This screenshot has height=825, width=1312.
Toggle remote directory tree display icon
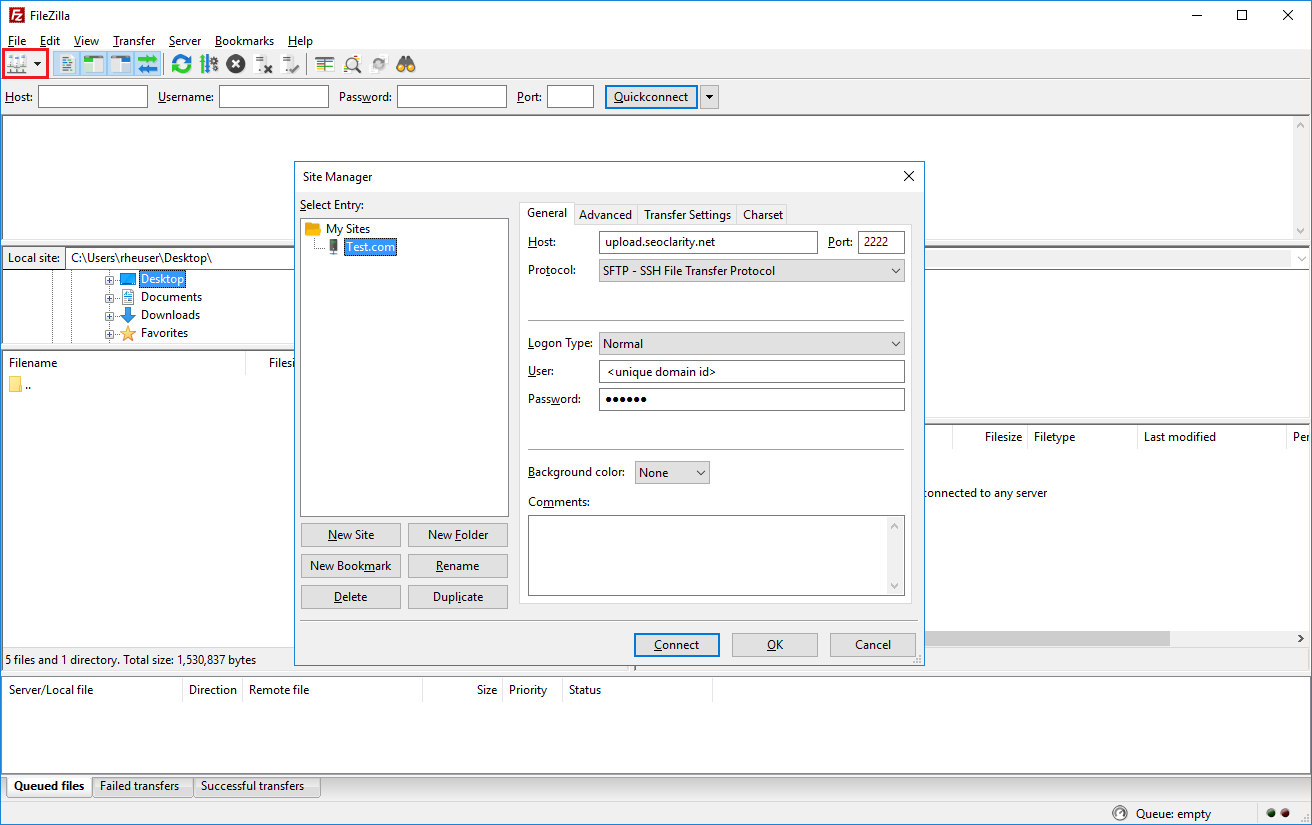click(x=121, y=65)
